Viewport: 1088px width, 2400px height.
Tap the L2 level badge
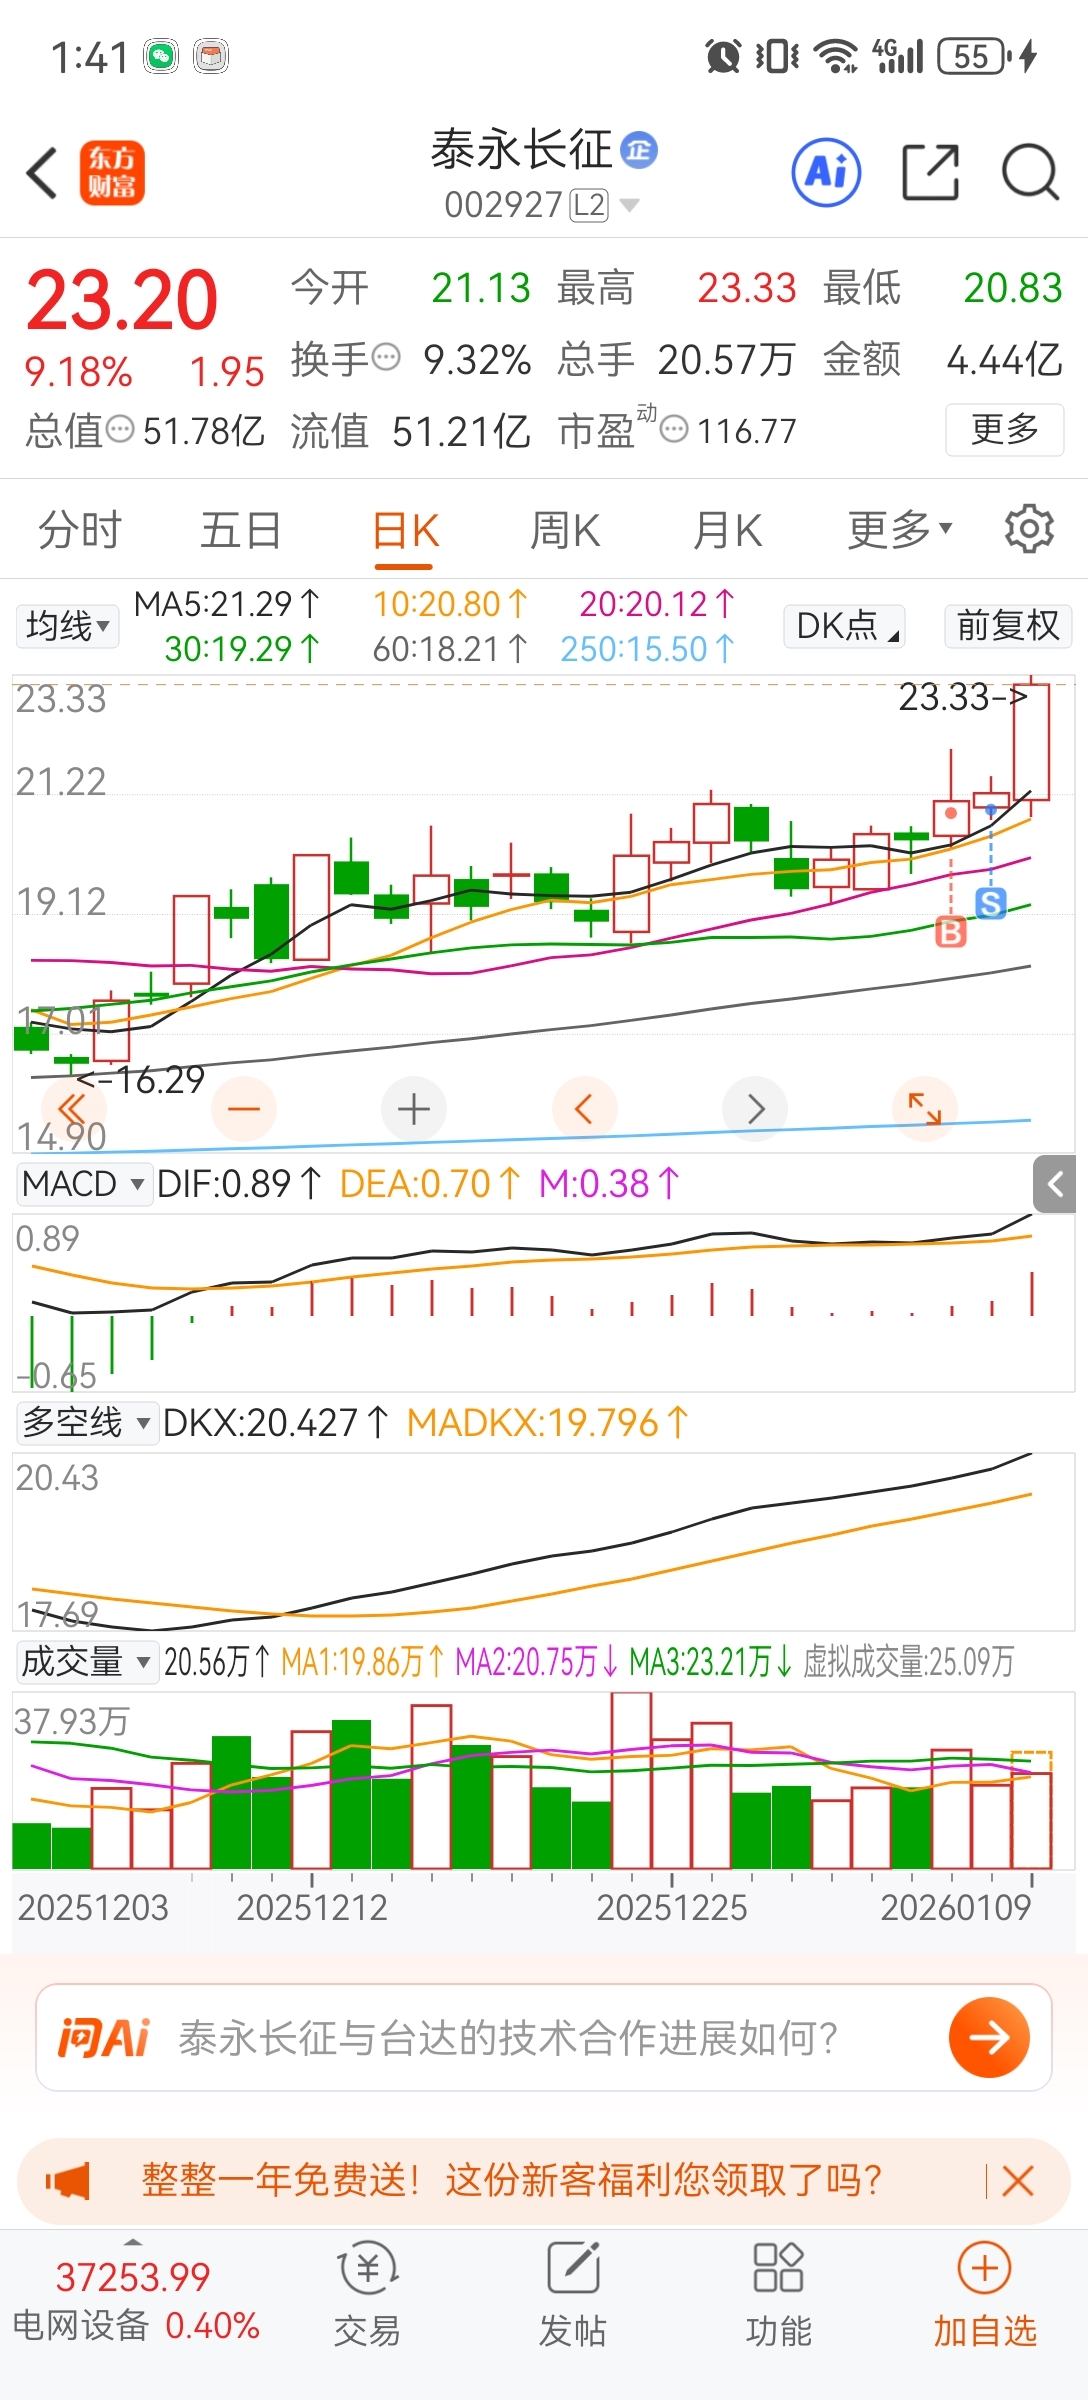pyautogui.click(x=589, y=205)
